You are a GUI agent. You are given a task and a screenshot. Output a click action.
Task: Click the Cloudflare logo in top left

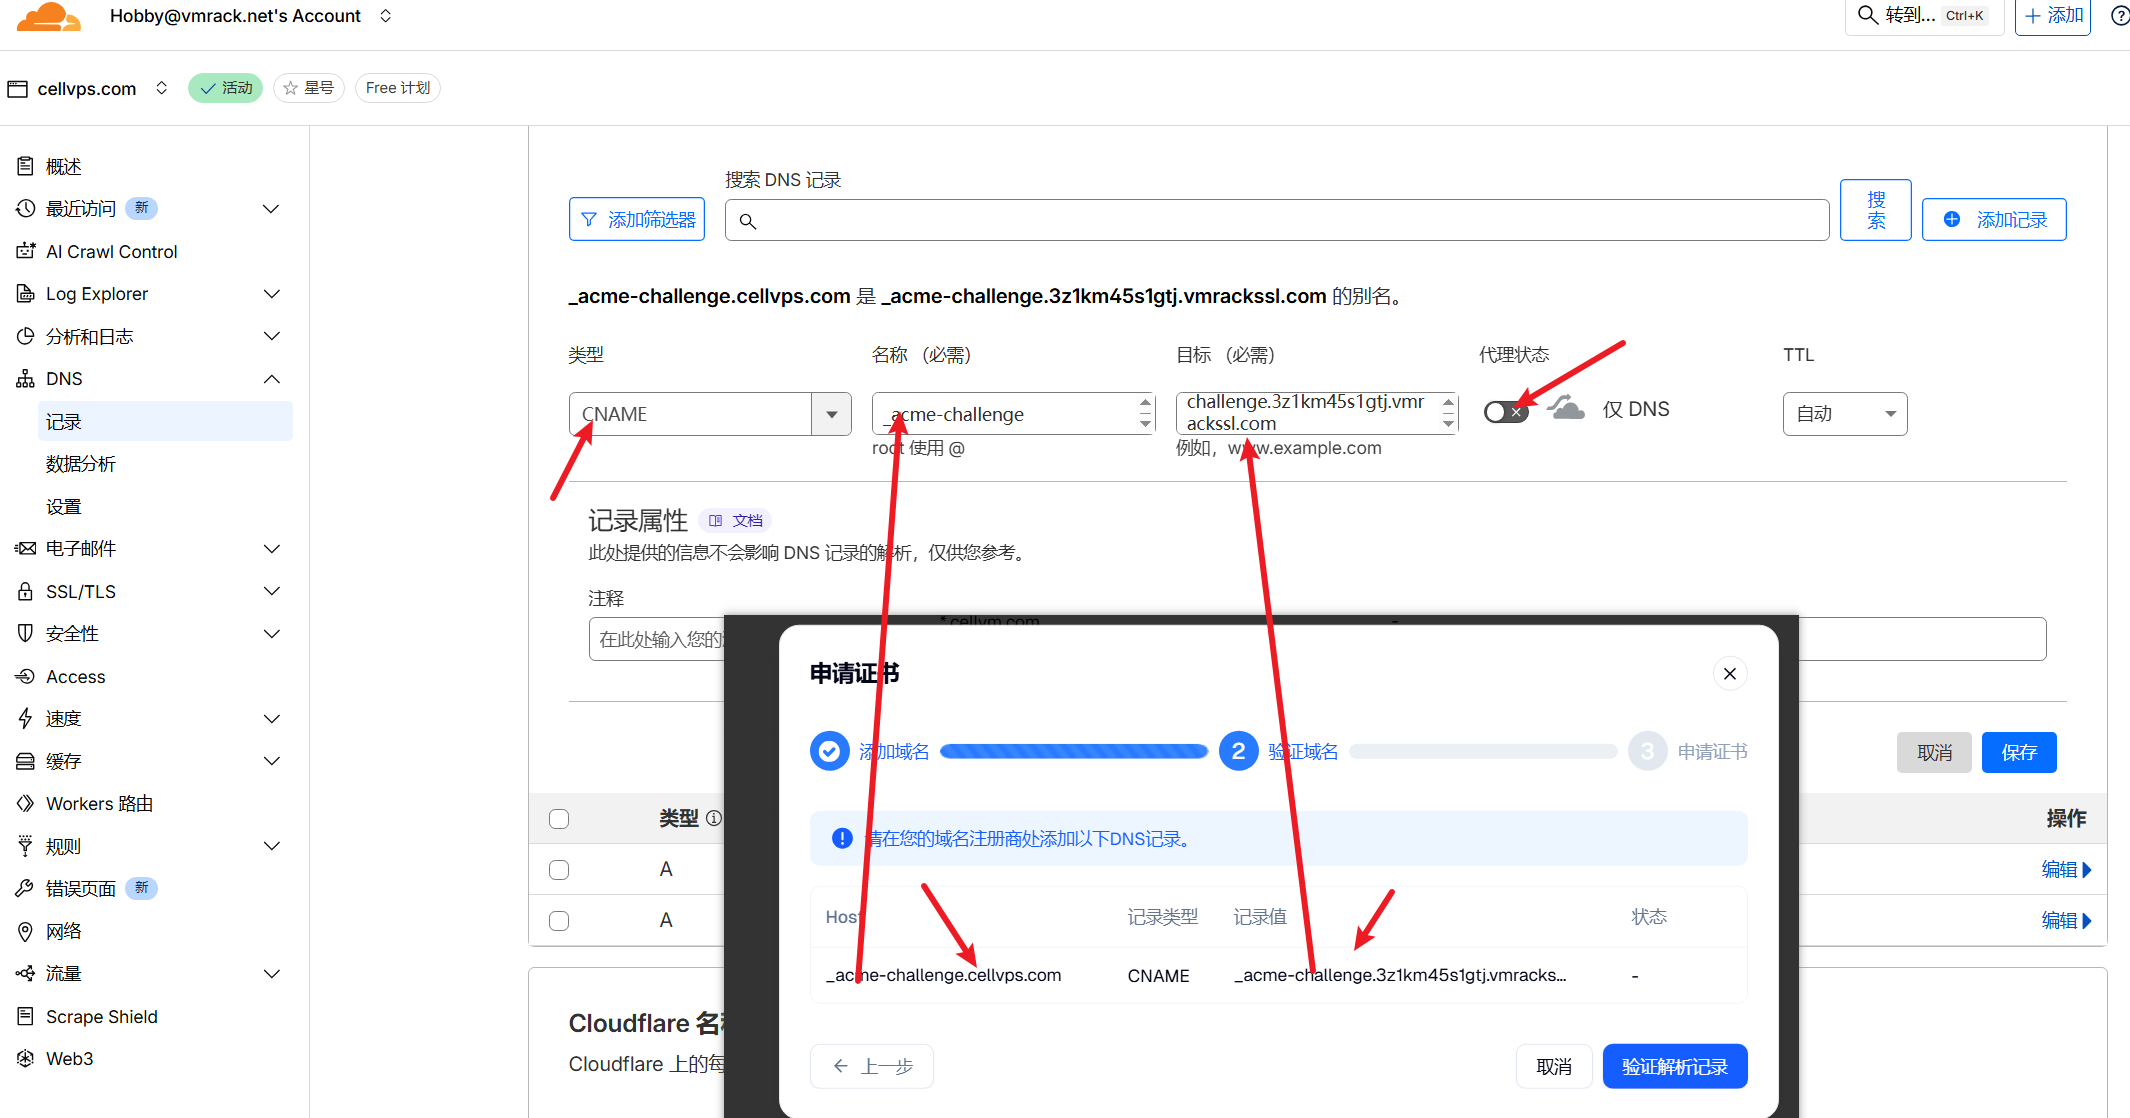pyautogui.click(x=48, y=17)
